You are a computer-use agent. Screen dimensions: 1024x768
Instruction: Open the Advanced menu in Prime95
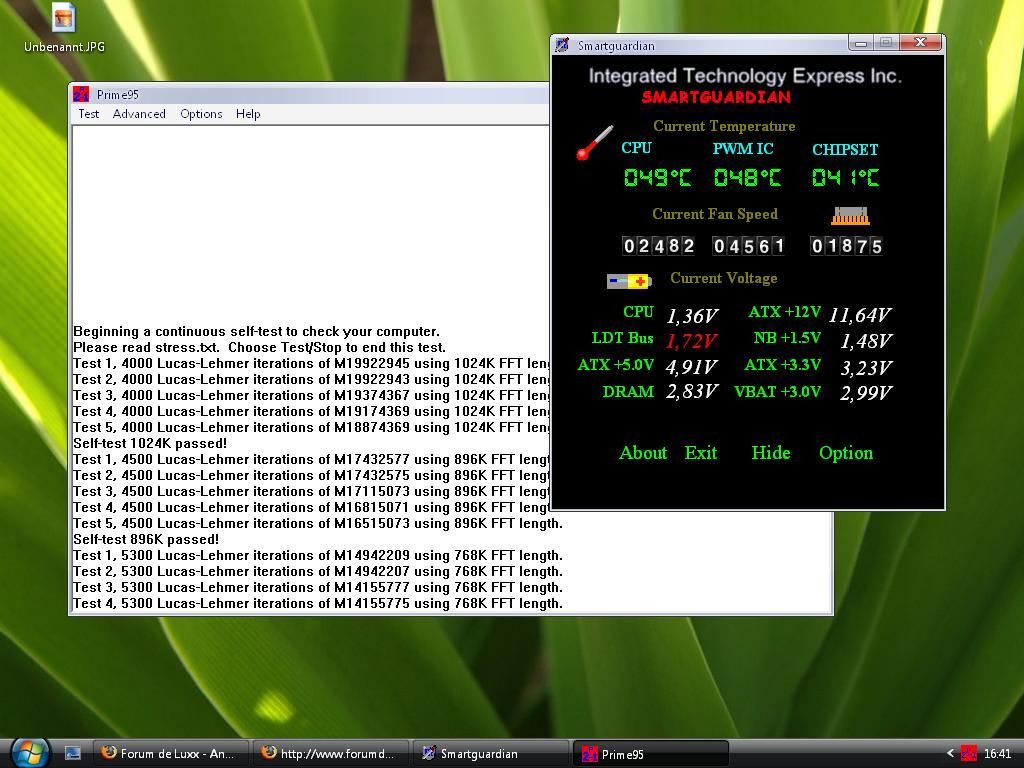[x=139, y=114]
